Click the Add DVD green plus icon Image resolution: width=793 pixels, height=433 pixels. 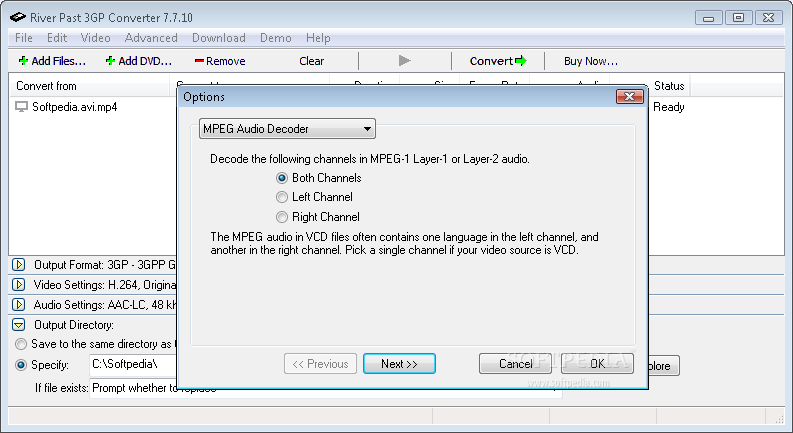pyautogui.click(x=110, y=61)
